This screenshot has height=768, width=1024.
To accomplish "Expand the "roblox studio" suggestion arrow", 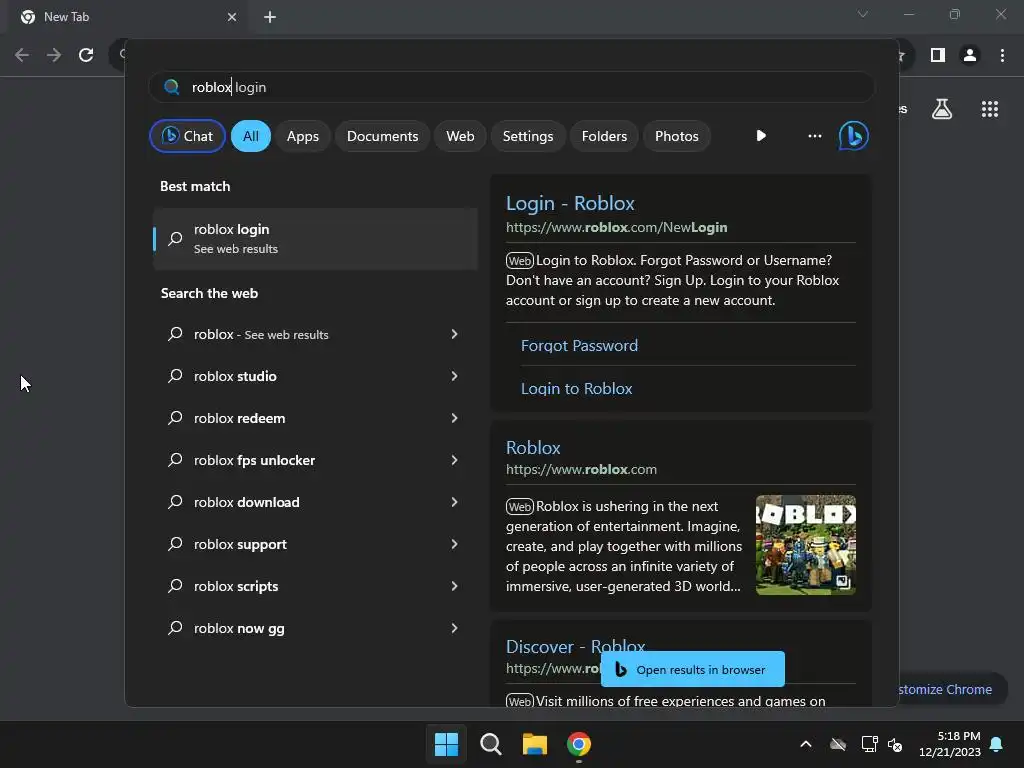I will (455, 376).
